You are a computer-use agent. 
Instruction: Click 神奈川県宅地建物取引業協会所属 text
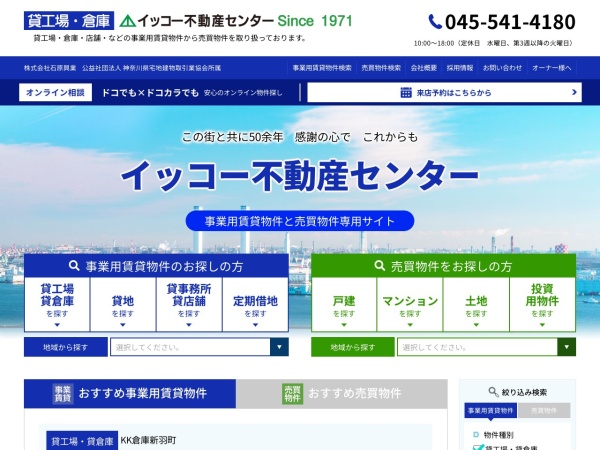tap(172, 68)
